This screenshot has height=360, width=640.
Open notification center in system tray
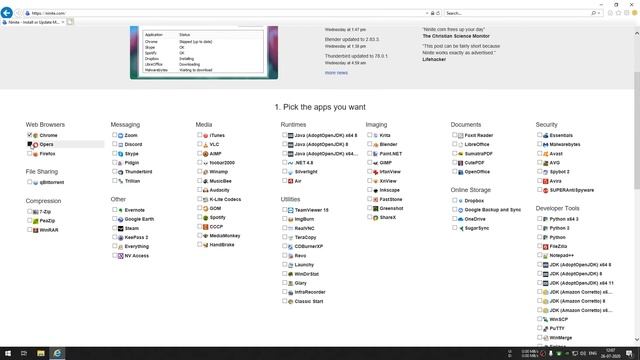pos(629,353)
